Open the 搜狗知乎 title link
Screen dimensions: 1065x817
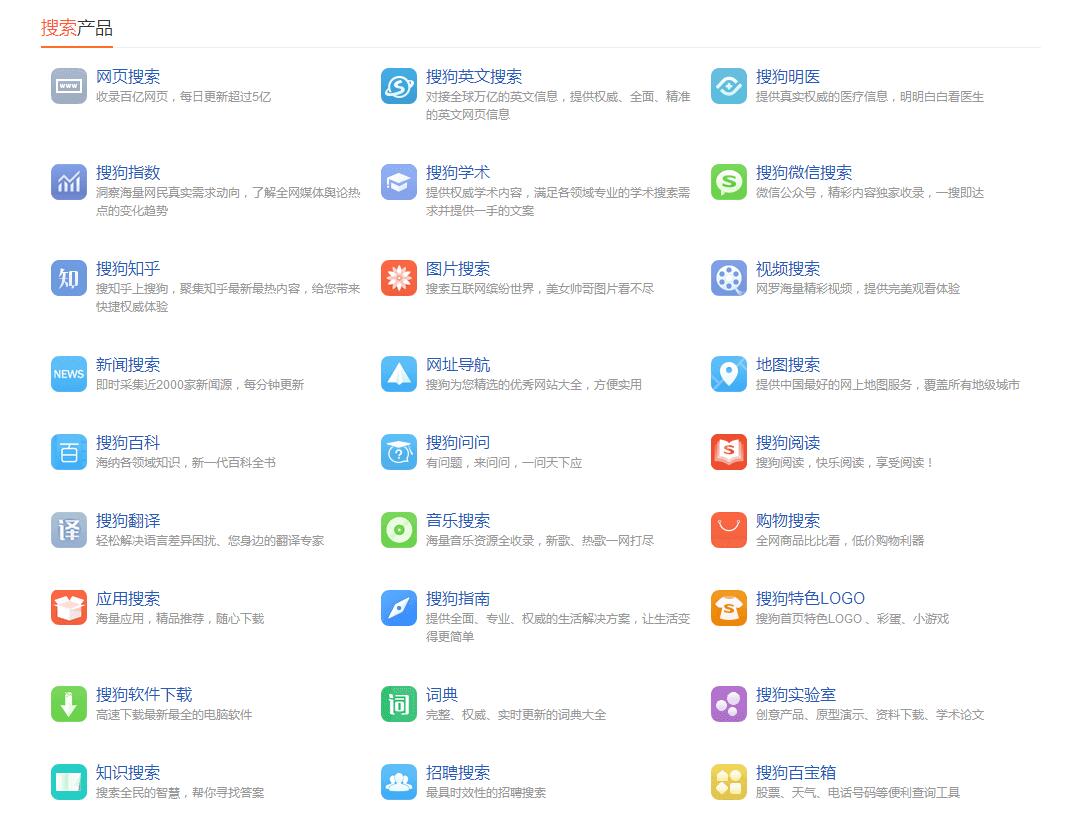coord(128,268)
